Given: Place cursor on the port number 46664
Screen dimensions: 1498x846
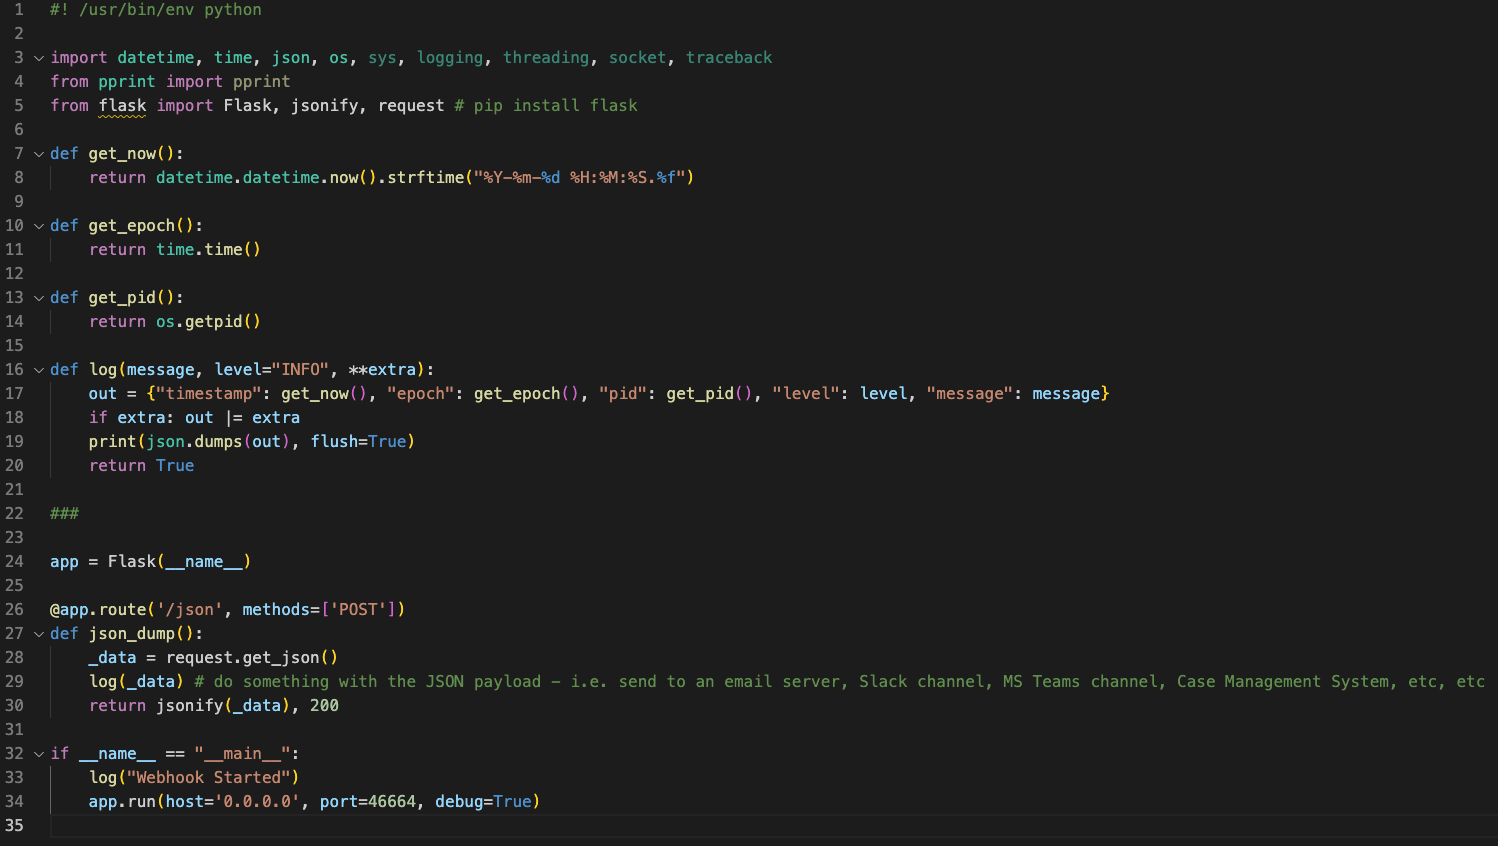Looking at the screenshot, I should coord(392,802).
